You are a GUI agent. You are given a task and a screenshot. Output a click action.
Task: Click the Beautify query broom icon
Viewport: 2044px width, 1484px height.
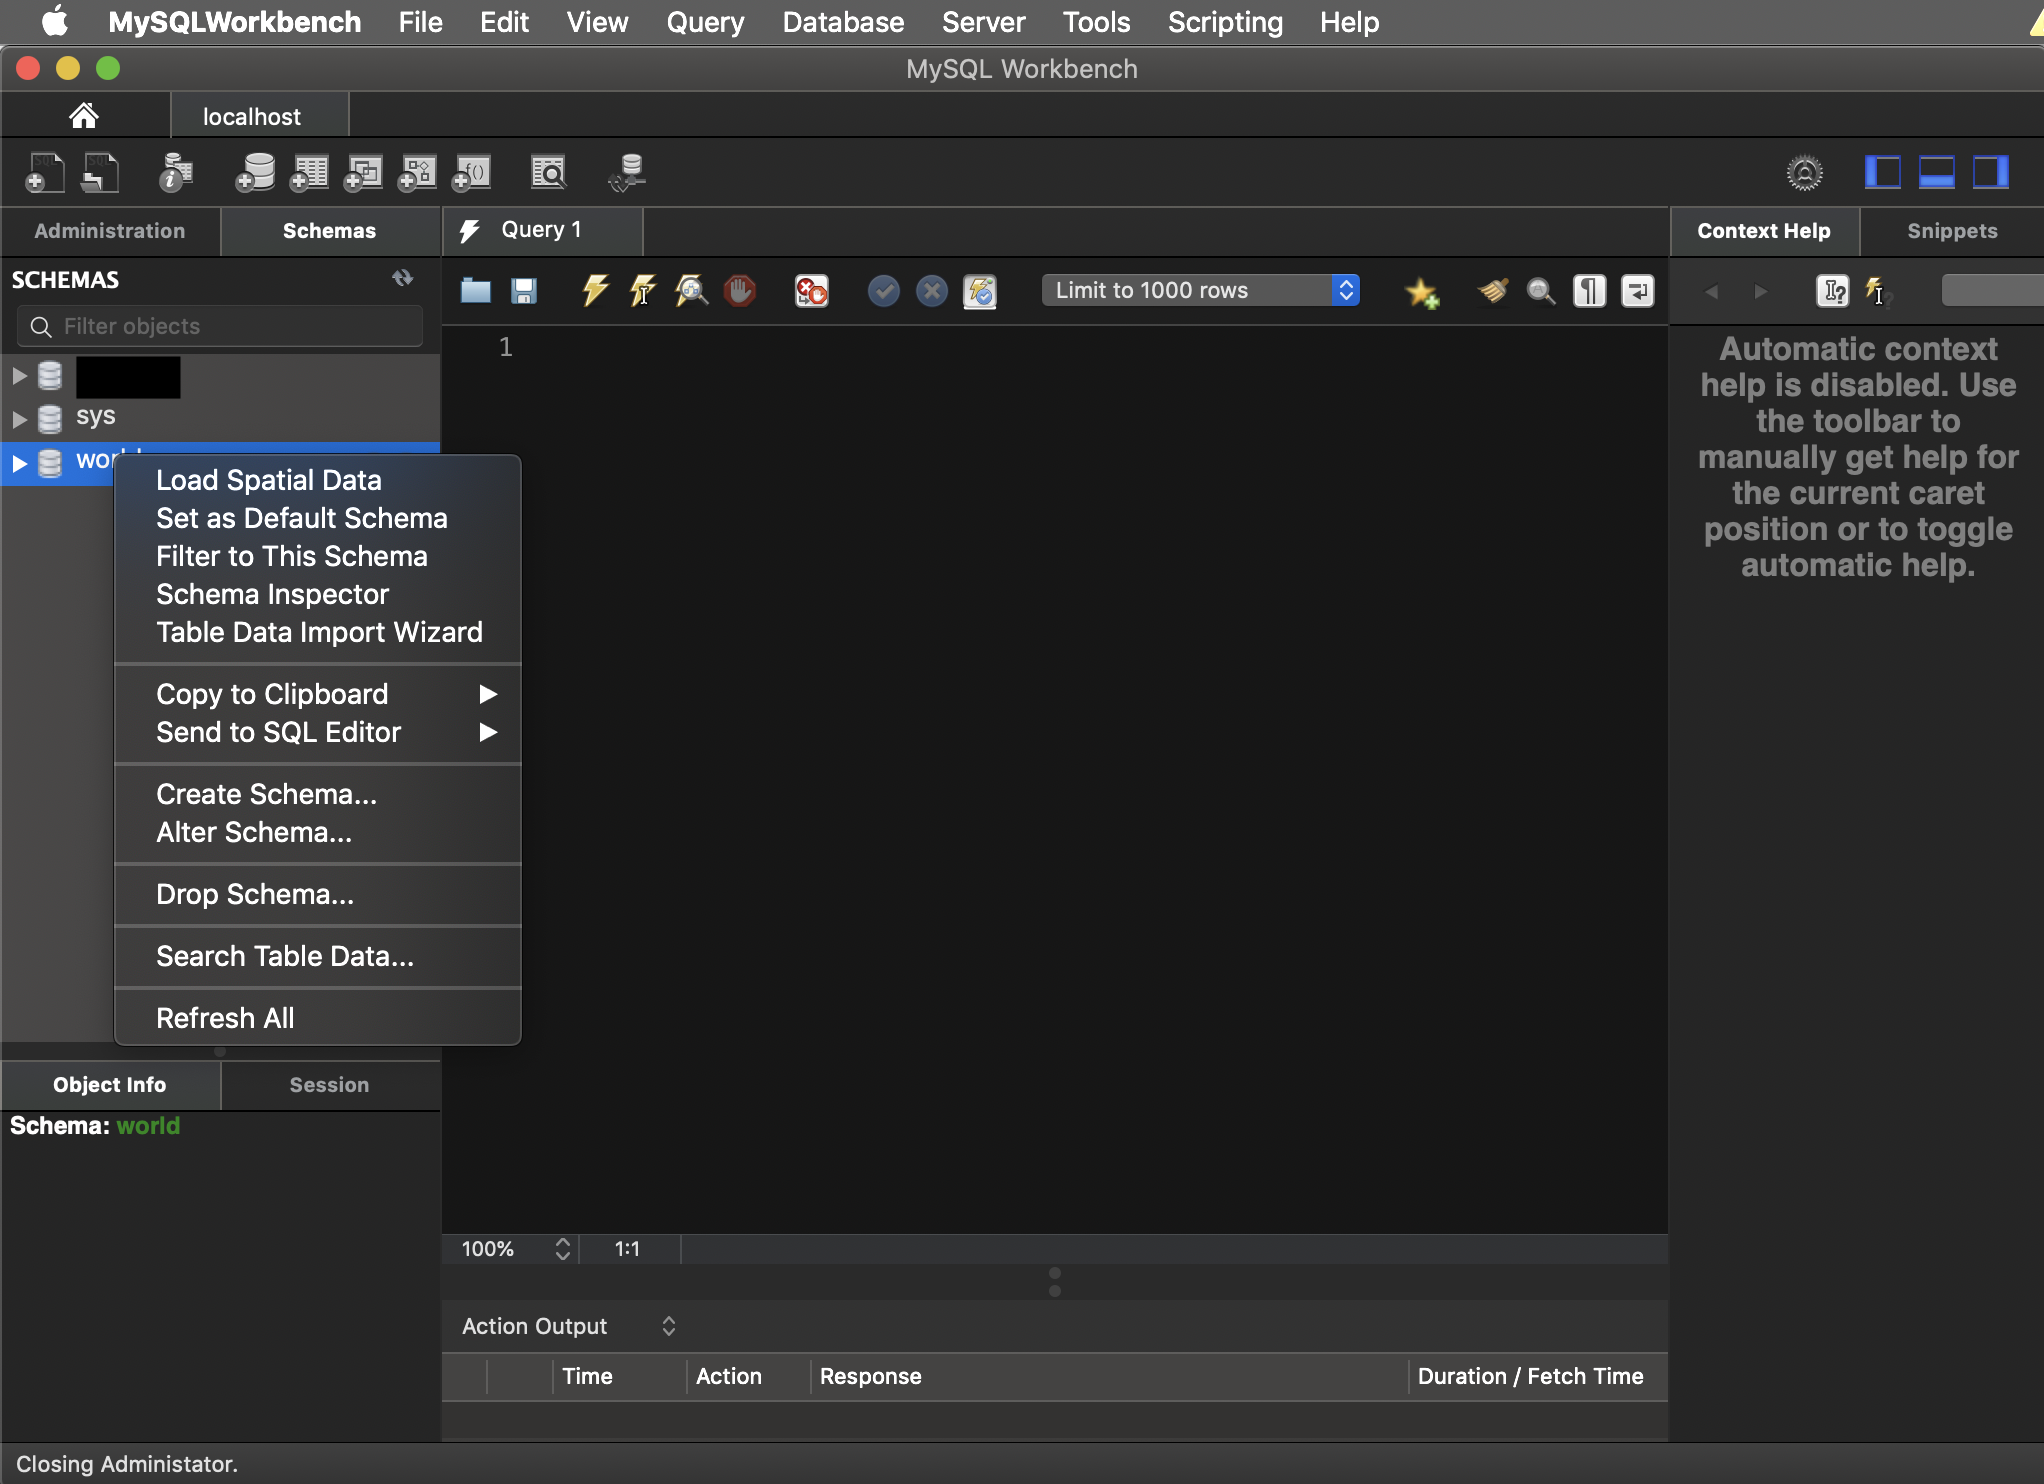tap(1493, 291)
